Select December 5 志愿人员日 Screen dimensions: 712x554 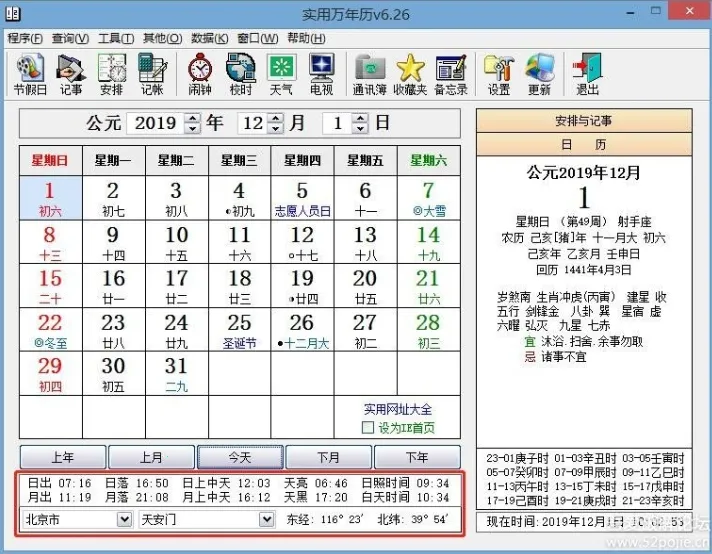[302, 198]
